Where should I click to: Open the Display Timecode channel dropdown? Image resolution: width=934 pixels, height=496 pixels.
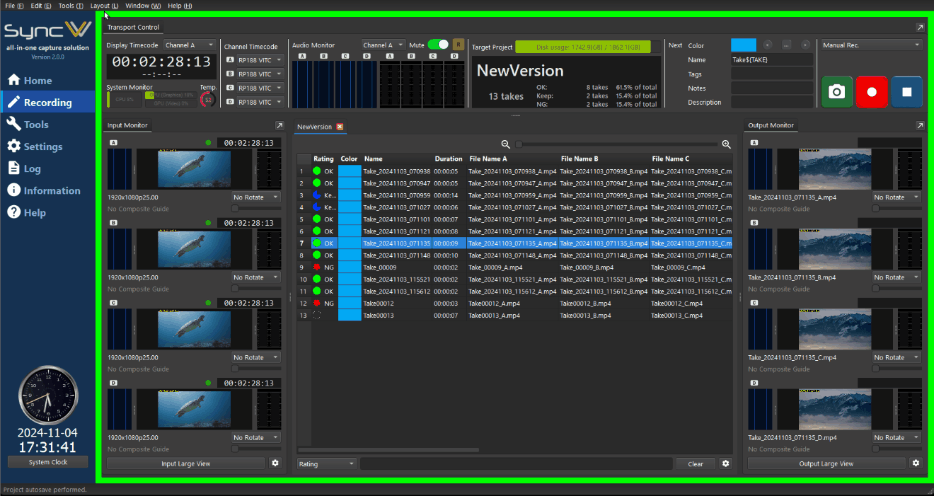tap(190, 45)
